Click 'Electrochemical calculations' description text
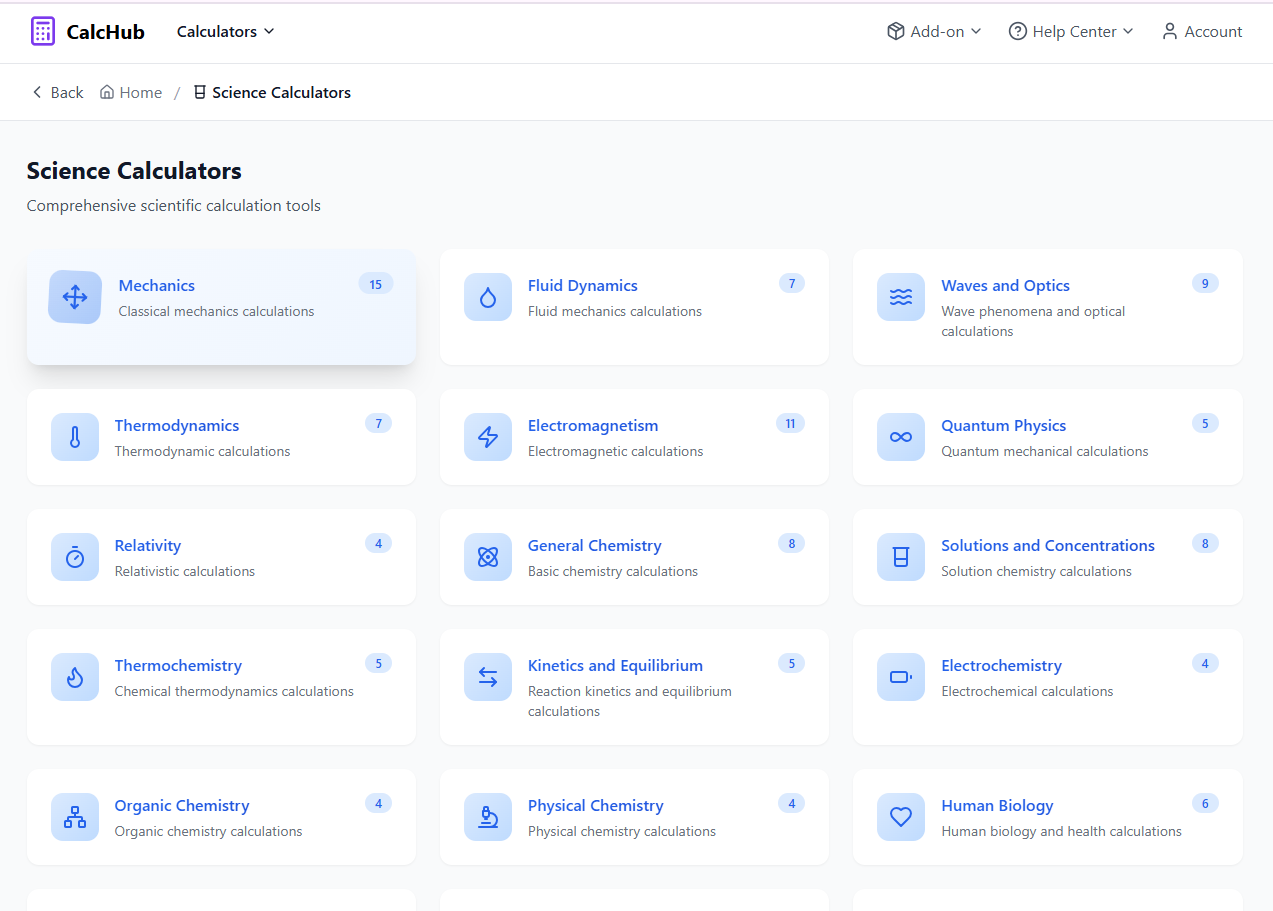 [x=1027, y=691]
